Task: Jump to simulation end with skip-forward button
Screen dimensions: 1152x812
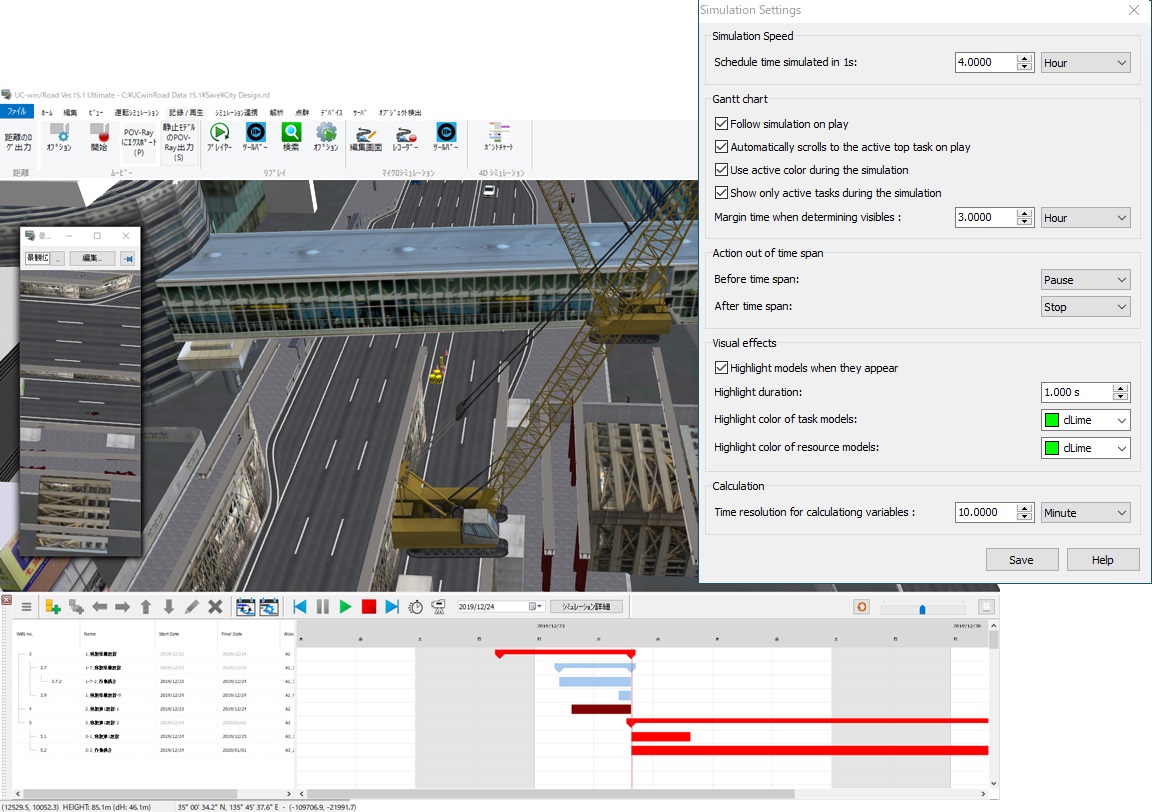Action: (x=392, y=607)
